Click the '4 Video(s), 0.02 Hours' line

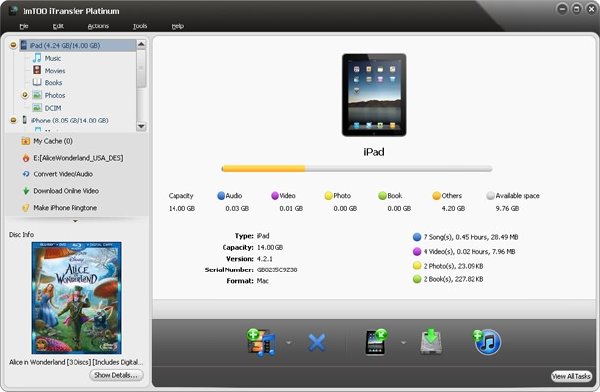pos(469,252)
